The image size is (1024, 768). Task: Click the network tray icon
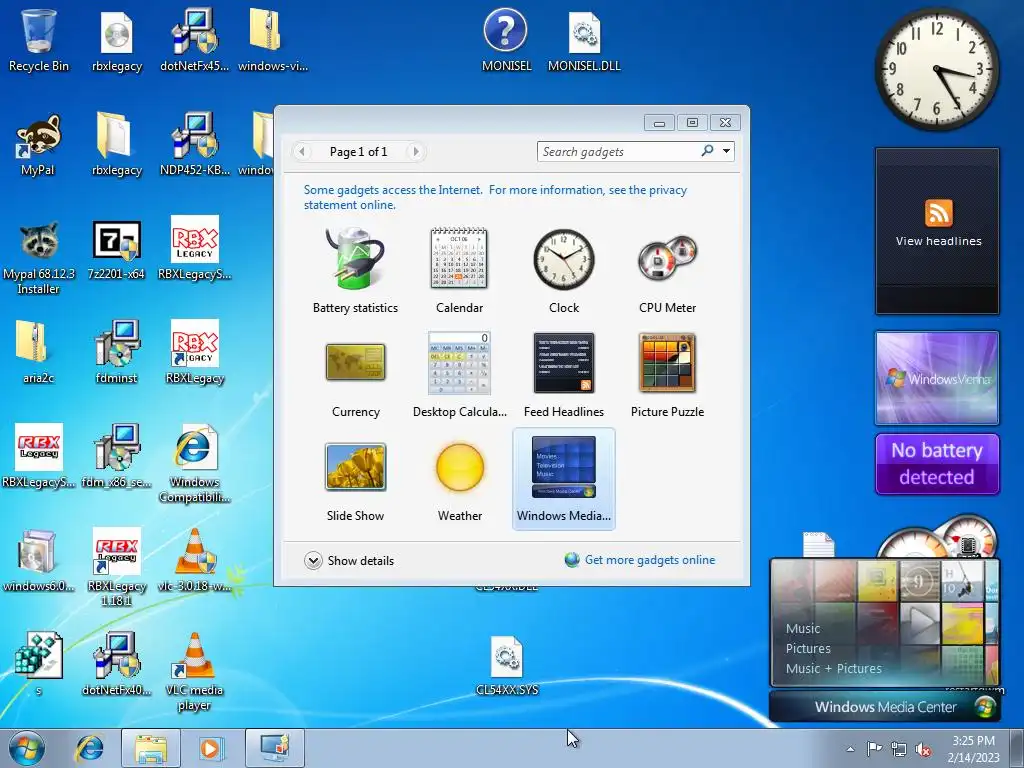point(899,749)
